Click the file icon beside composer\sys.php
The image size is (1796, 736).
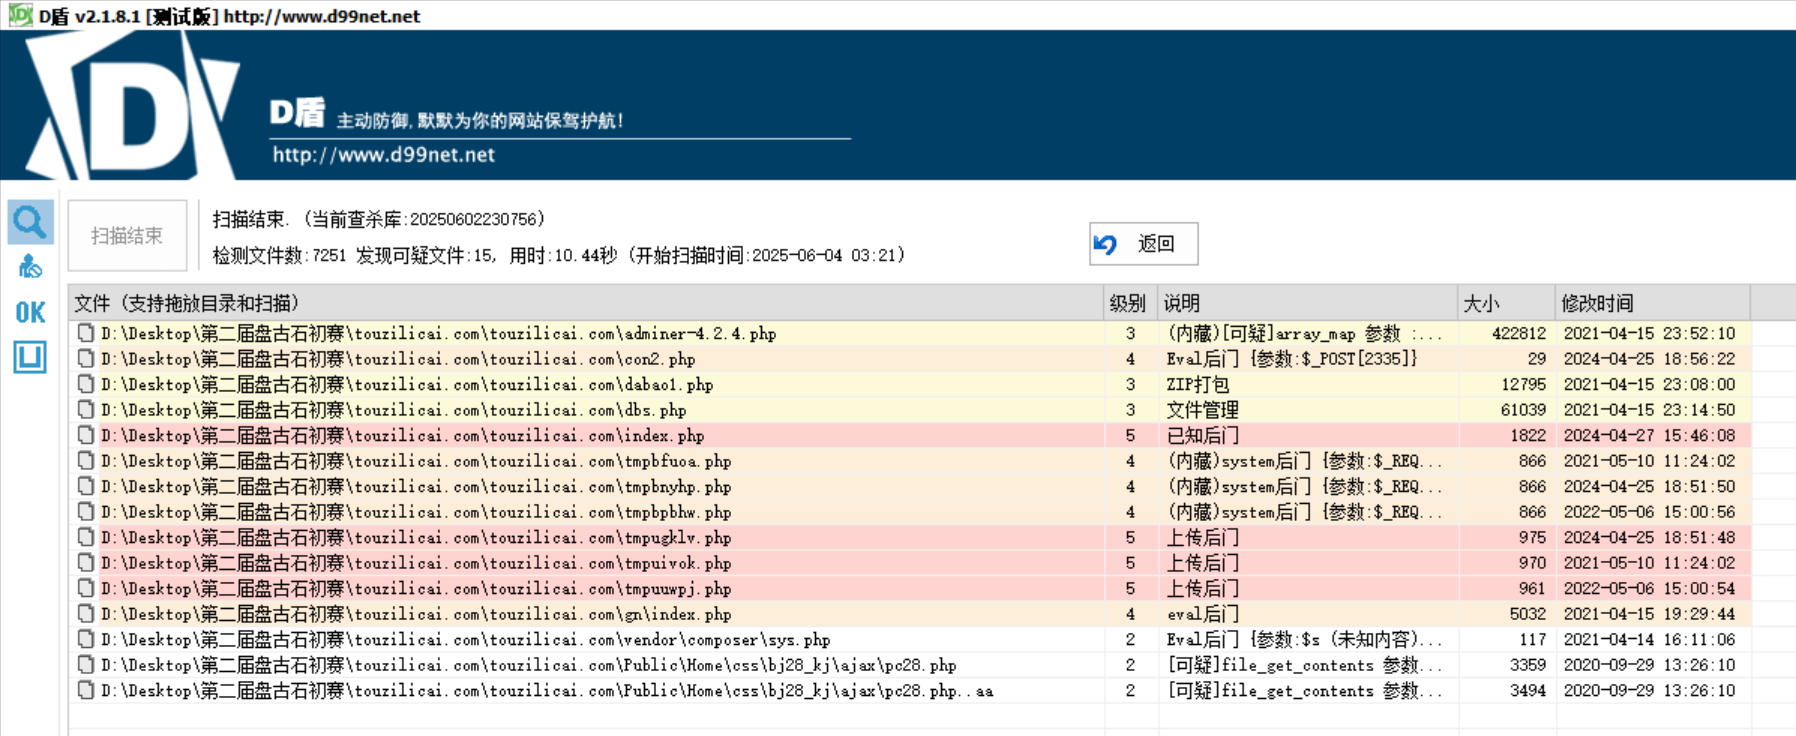tap(86, 639)
